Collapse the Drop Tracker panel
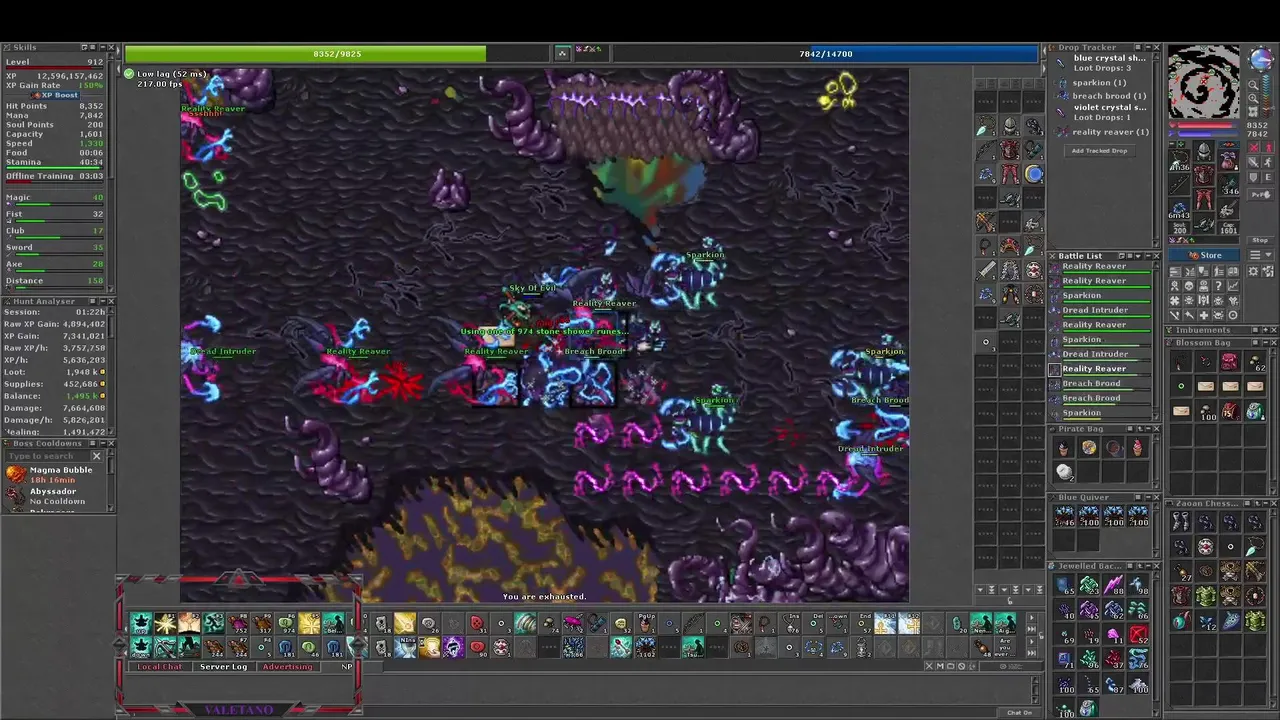 (1149, 47)
